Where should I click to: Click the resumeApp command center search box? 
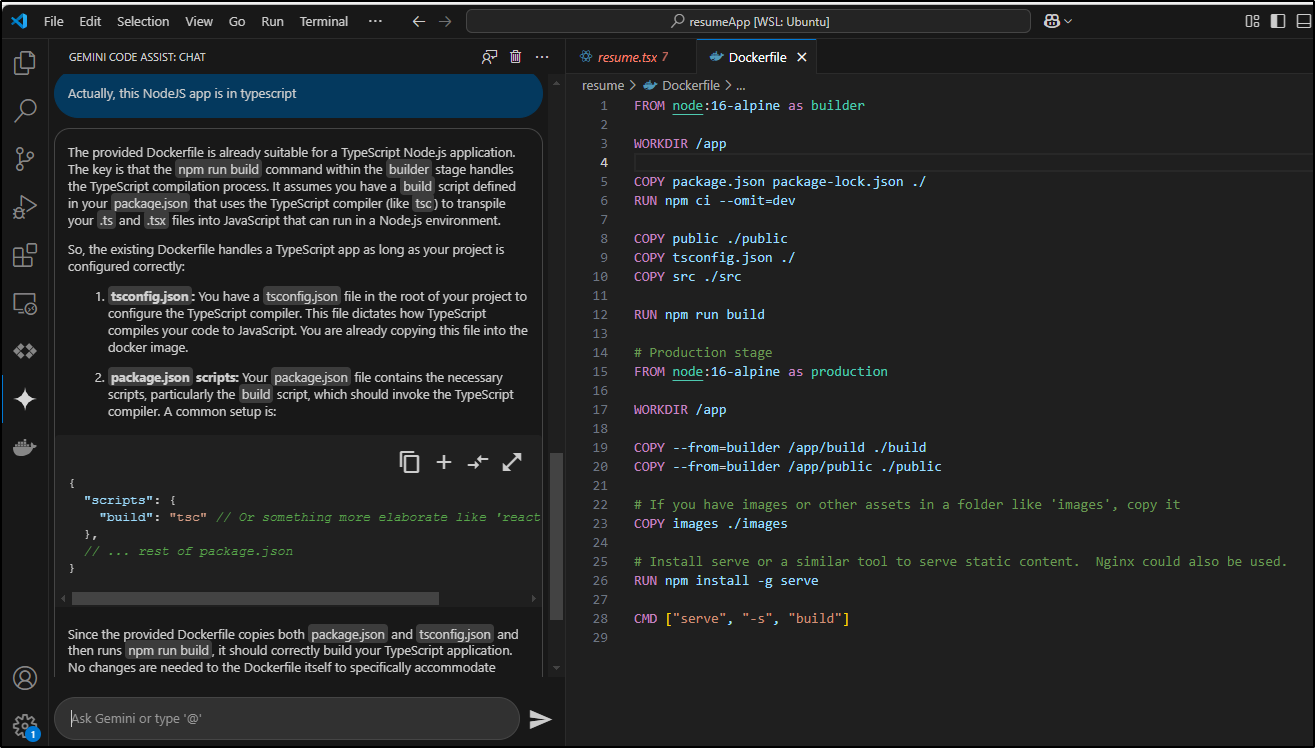(748, 21)
